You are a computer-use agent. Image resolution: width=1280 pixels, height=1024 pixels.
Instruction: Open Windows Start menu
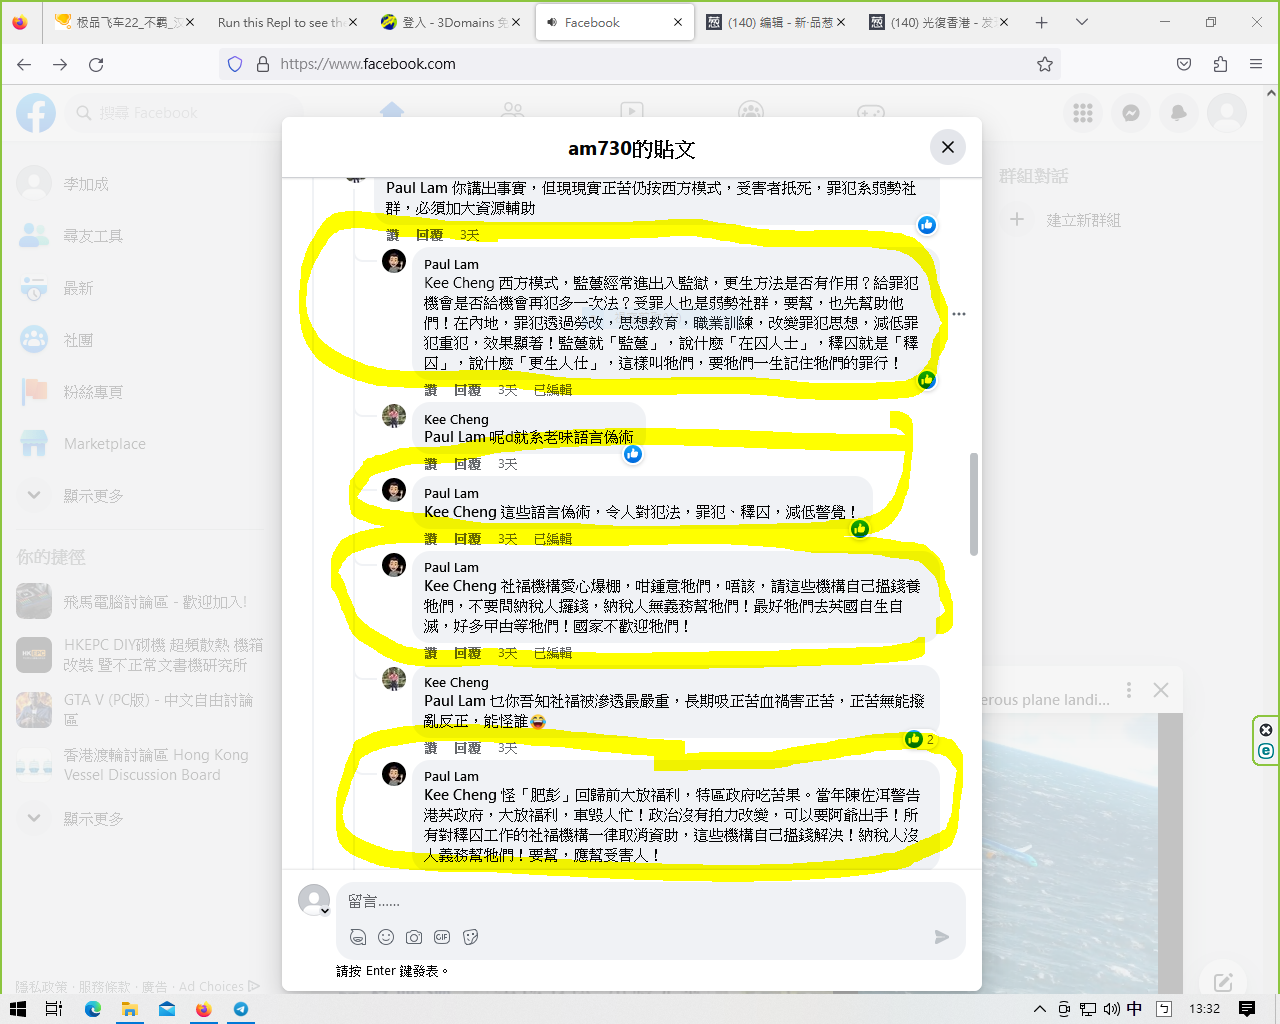17,1009
